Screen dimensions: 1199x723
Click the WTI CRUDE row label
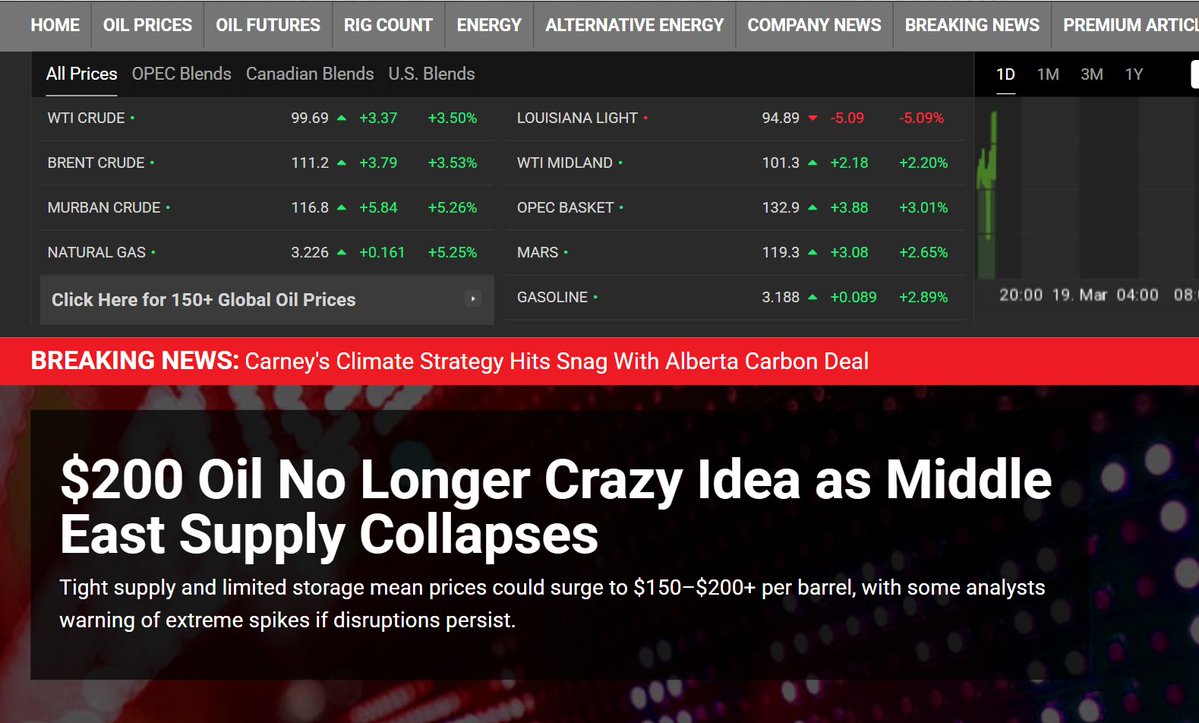click(86, 118)
